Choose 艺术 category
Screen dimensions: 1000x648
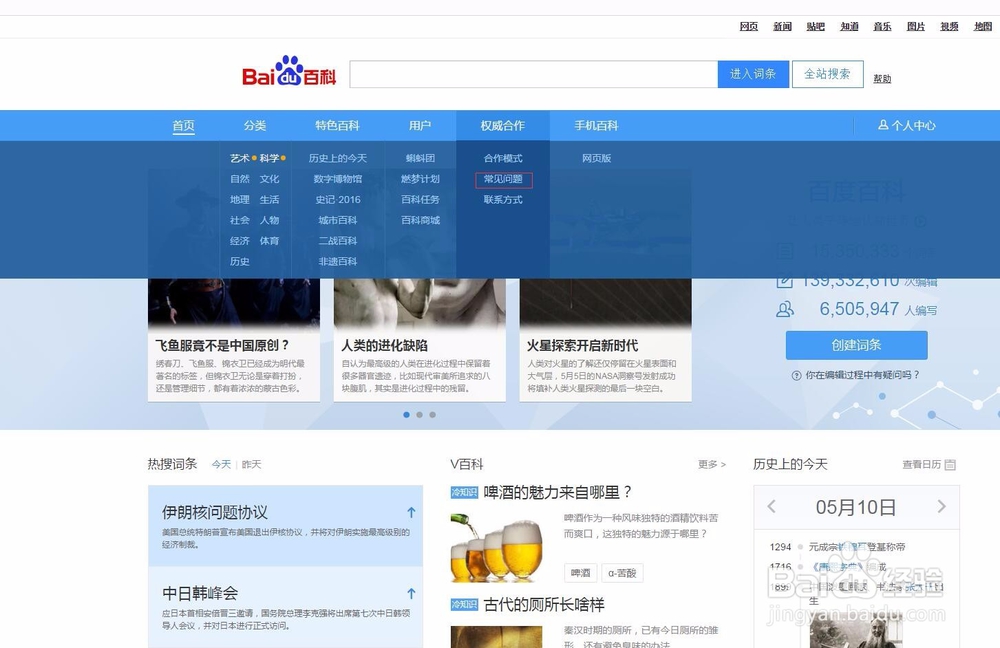tap(240, 158)
